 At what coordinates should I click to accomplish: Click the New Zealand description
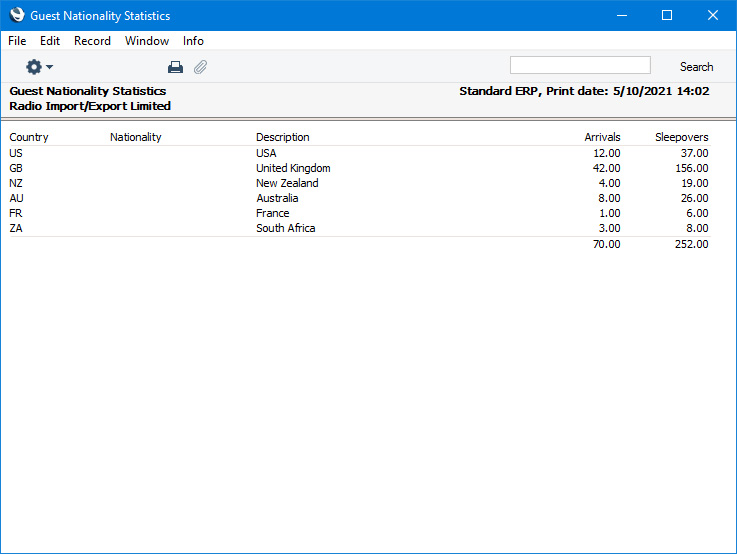click(287, 183)
